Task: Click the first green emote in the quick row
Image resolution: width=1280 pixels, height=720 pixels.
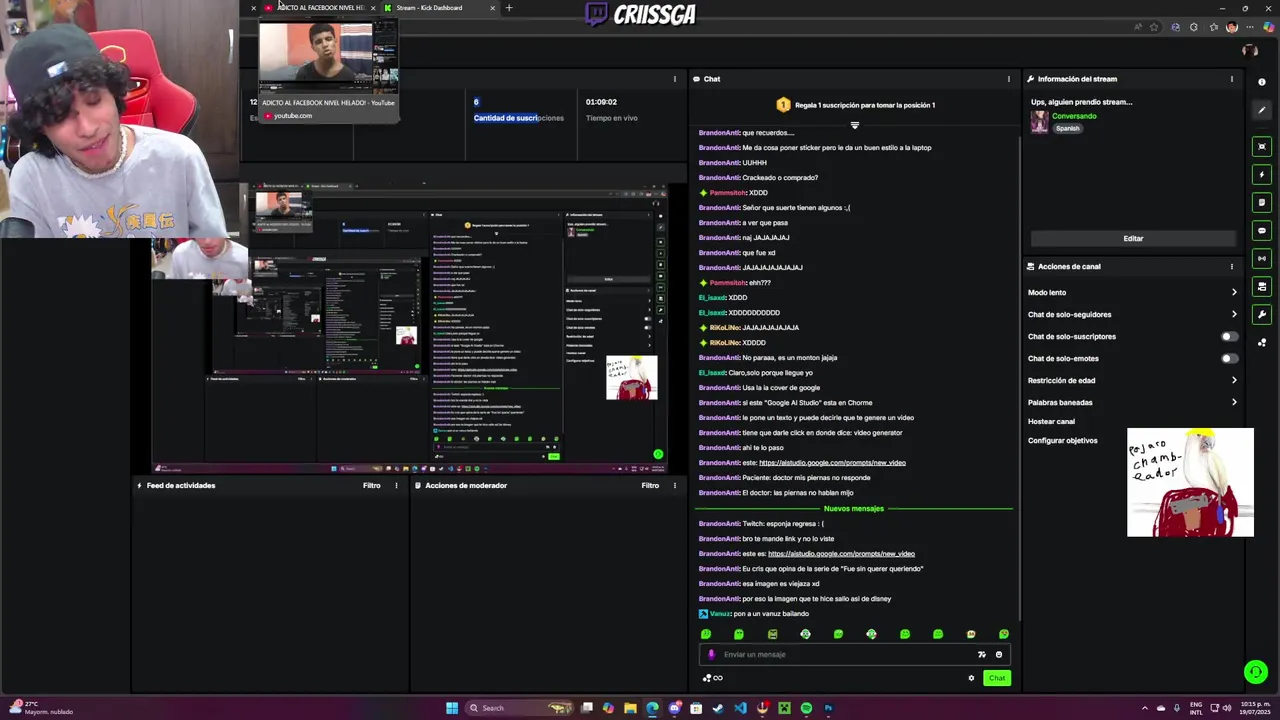Action: (706, 634)
